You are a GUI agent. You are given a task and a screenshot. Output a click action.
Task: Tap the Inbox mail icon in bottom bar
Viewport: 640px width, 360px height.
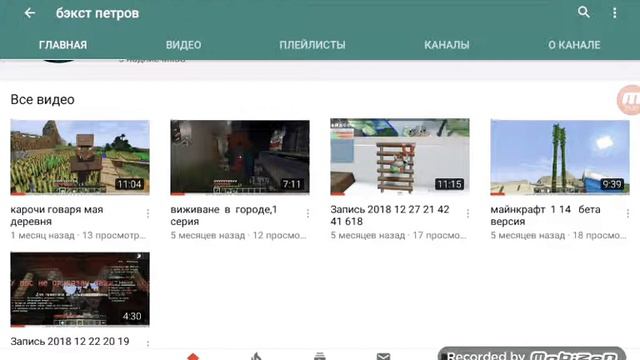pos(383,357)
